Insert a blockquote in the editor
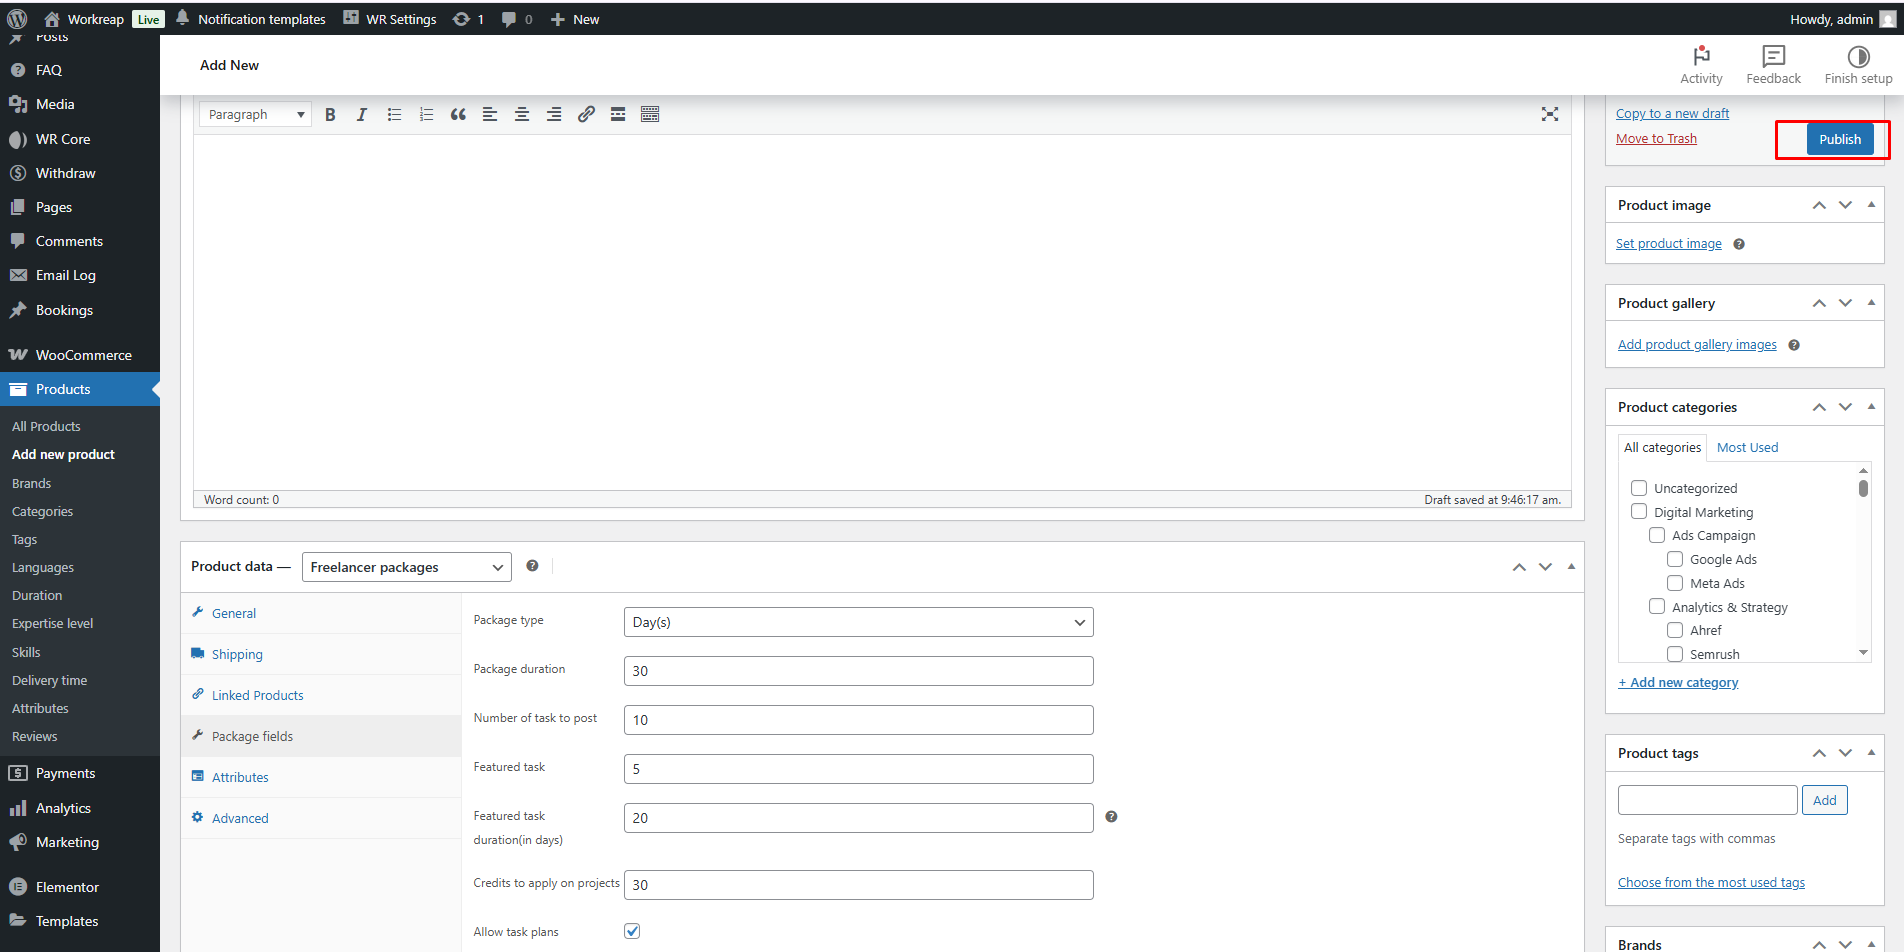This screenshot has width=1904, height=952. pos(458,115)
